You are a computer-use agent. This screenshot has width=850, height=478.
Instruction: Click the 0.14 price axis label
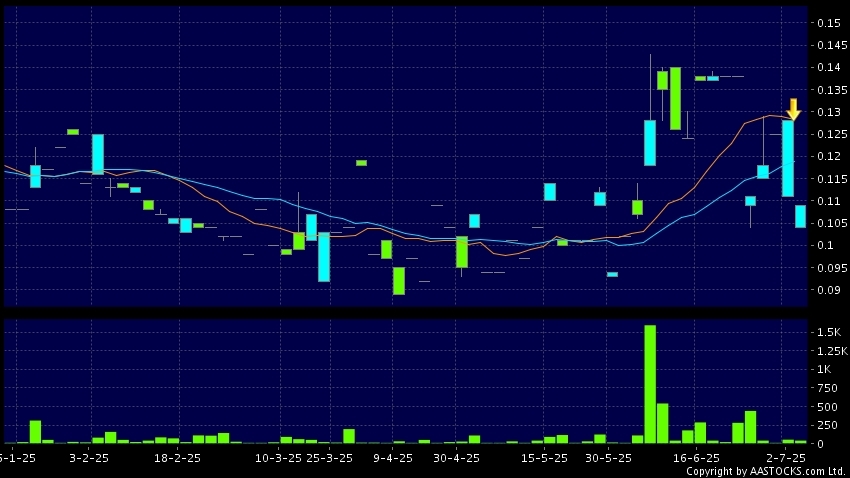[x=829, y=67]
